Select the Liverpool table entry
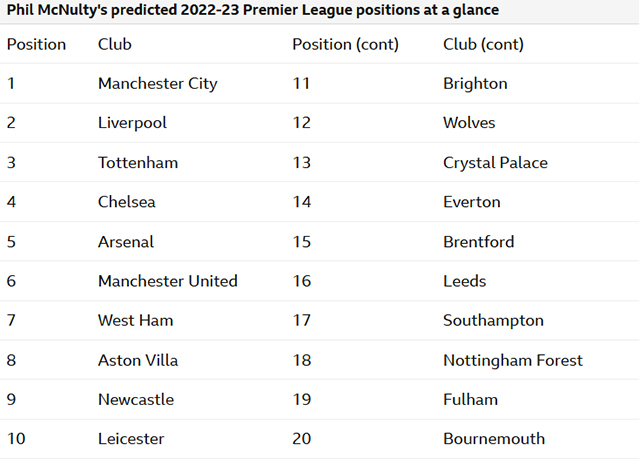Image resolution: width=640 pixels, height=465 pixels. tap(132, 123)
